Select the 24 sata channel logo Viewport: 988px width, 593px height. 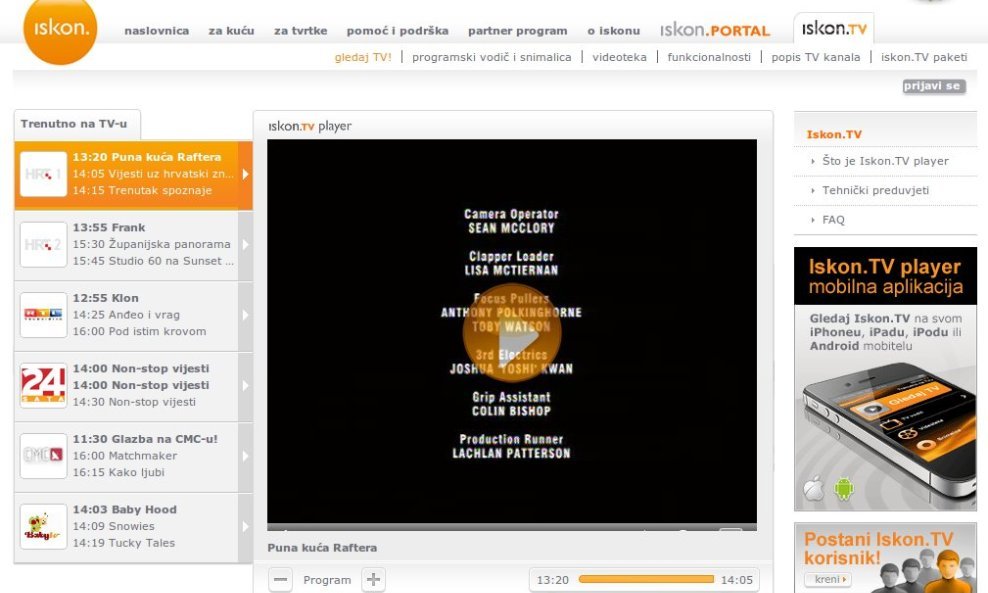[x=43, y=386]
